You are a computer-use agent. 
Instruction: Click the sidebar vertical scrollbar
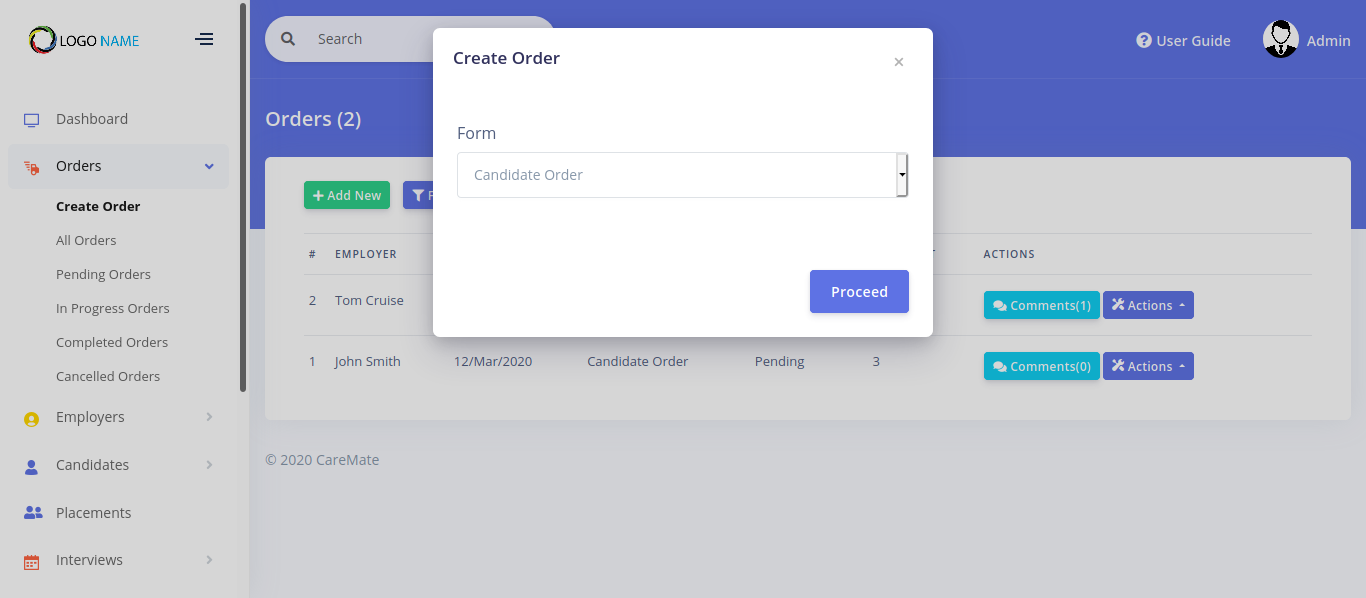[243, 200]
